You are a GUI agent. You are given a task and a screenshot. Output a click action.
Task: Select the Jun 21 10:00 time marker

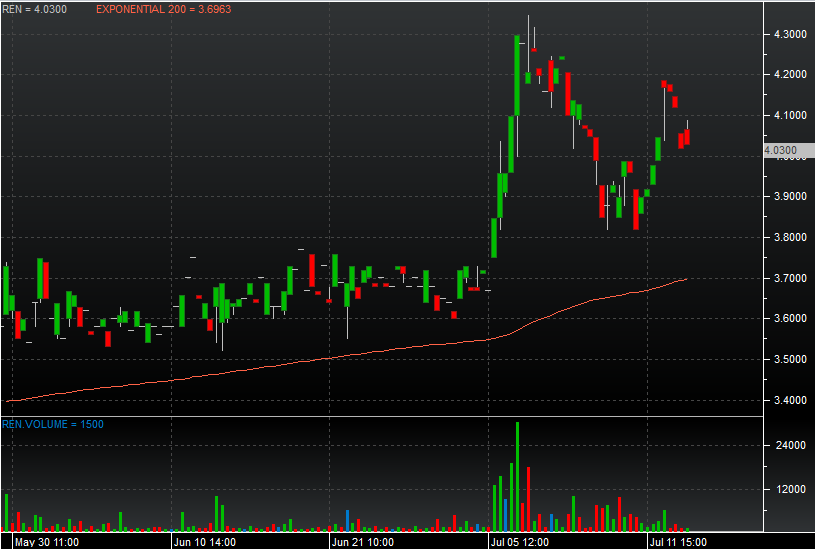(362, 541)
